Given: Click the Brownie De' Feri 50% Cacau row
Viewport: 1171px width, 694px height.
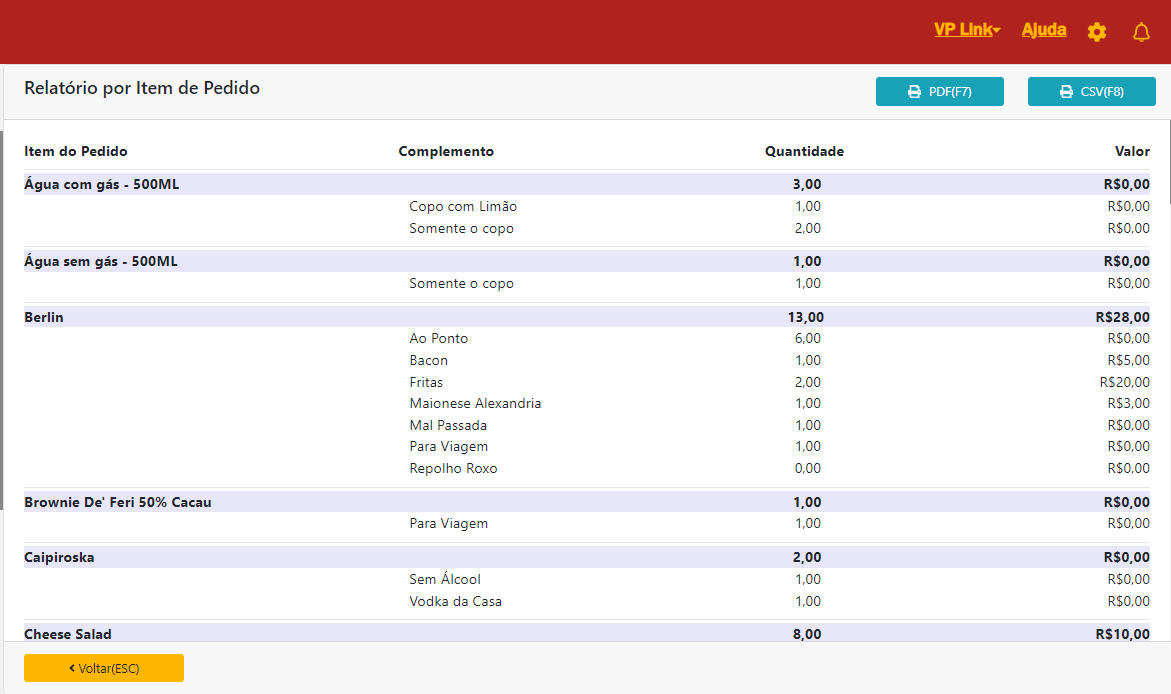Looking at the screenshot, I should [118, 502].
